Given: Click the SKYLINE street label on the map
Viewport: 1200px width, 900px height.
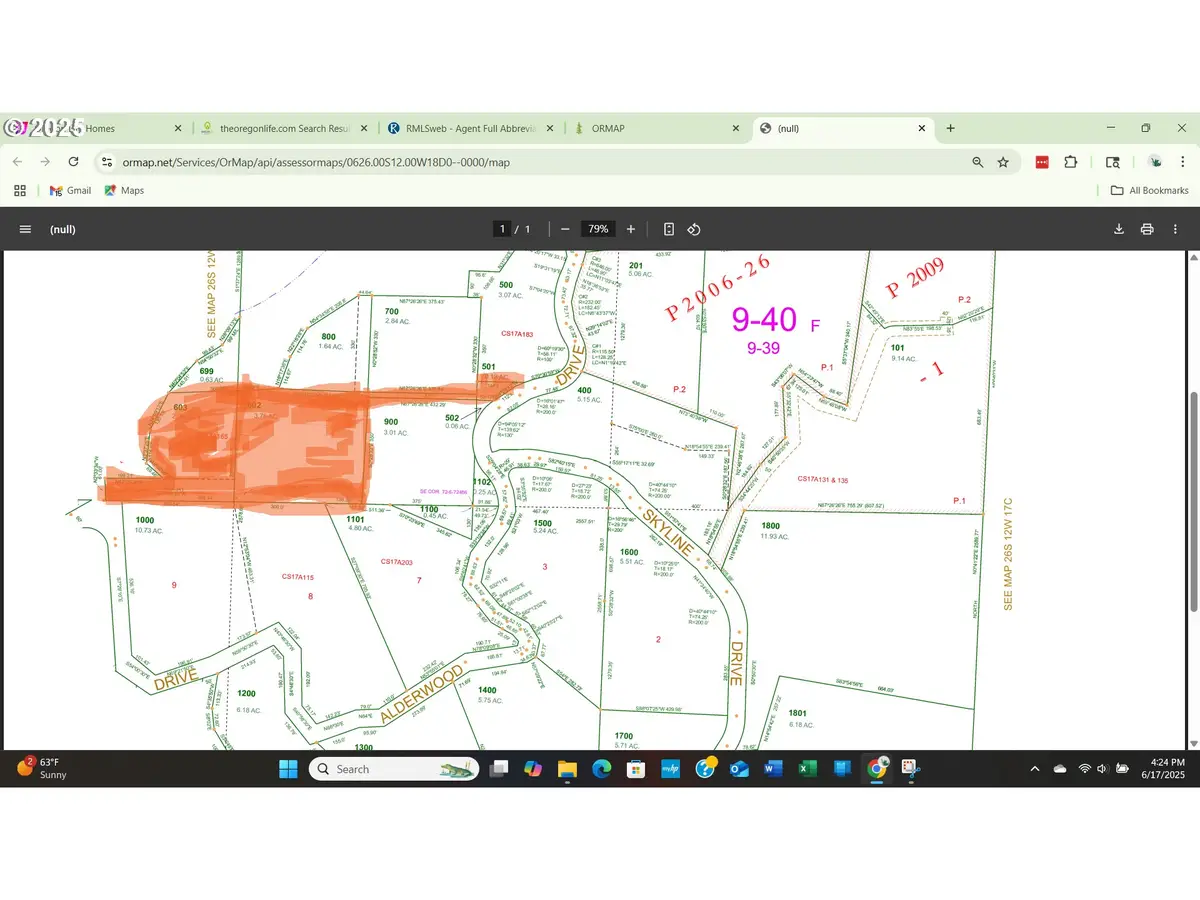Looking at the screenshot, I should [x=667, y=532].
